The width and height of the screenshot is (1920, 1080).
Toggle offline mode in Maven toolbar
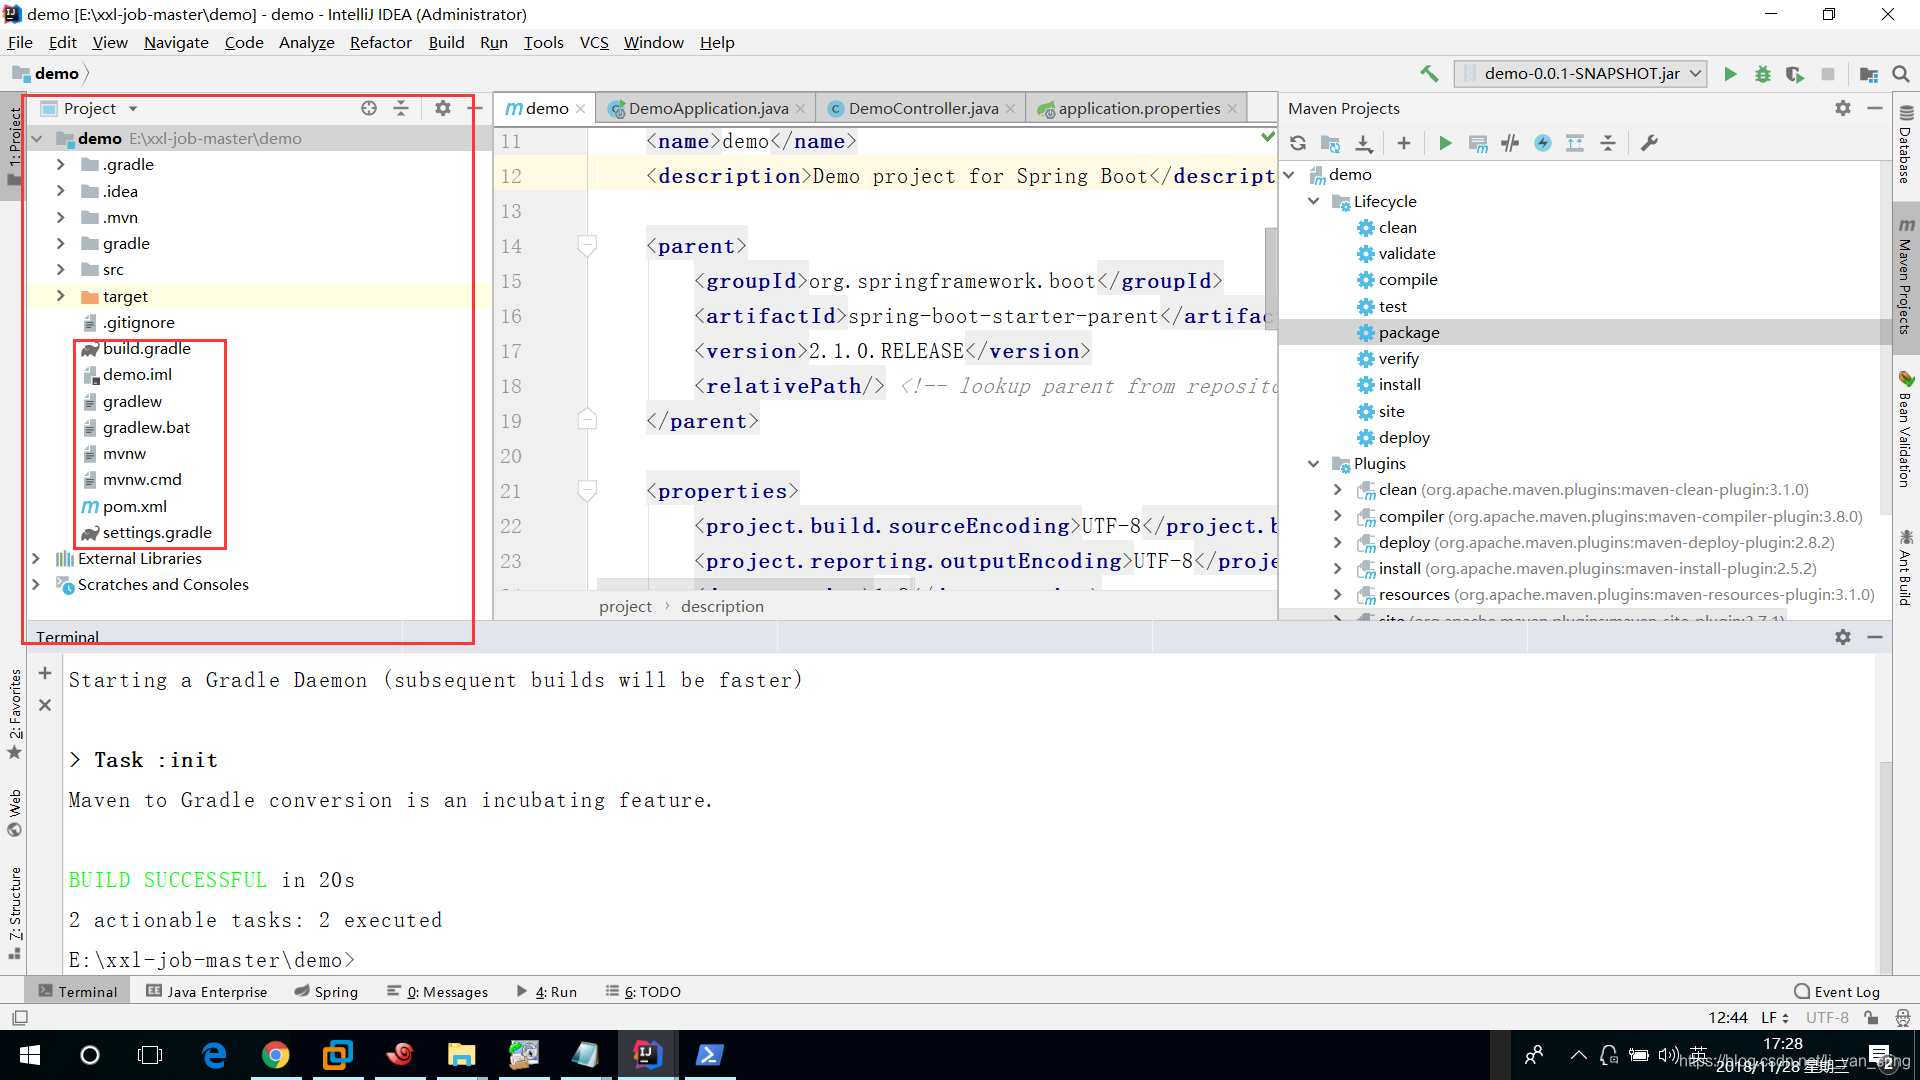pyautogui.click(x=1510, y=143)
